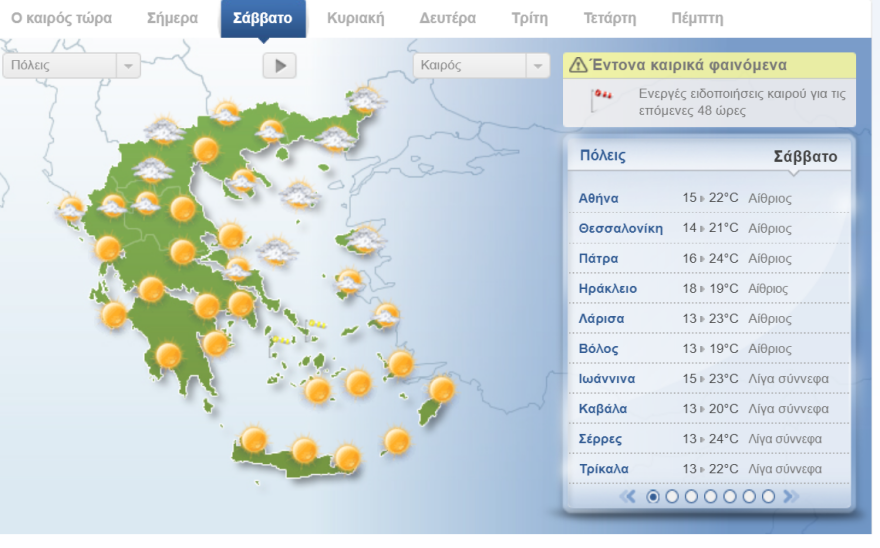Select the fourth pagination dot

point(710,496)
